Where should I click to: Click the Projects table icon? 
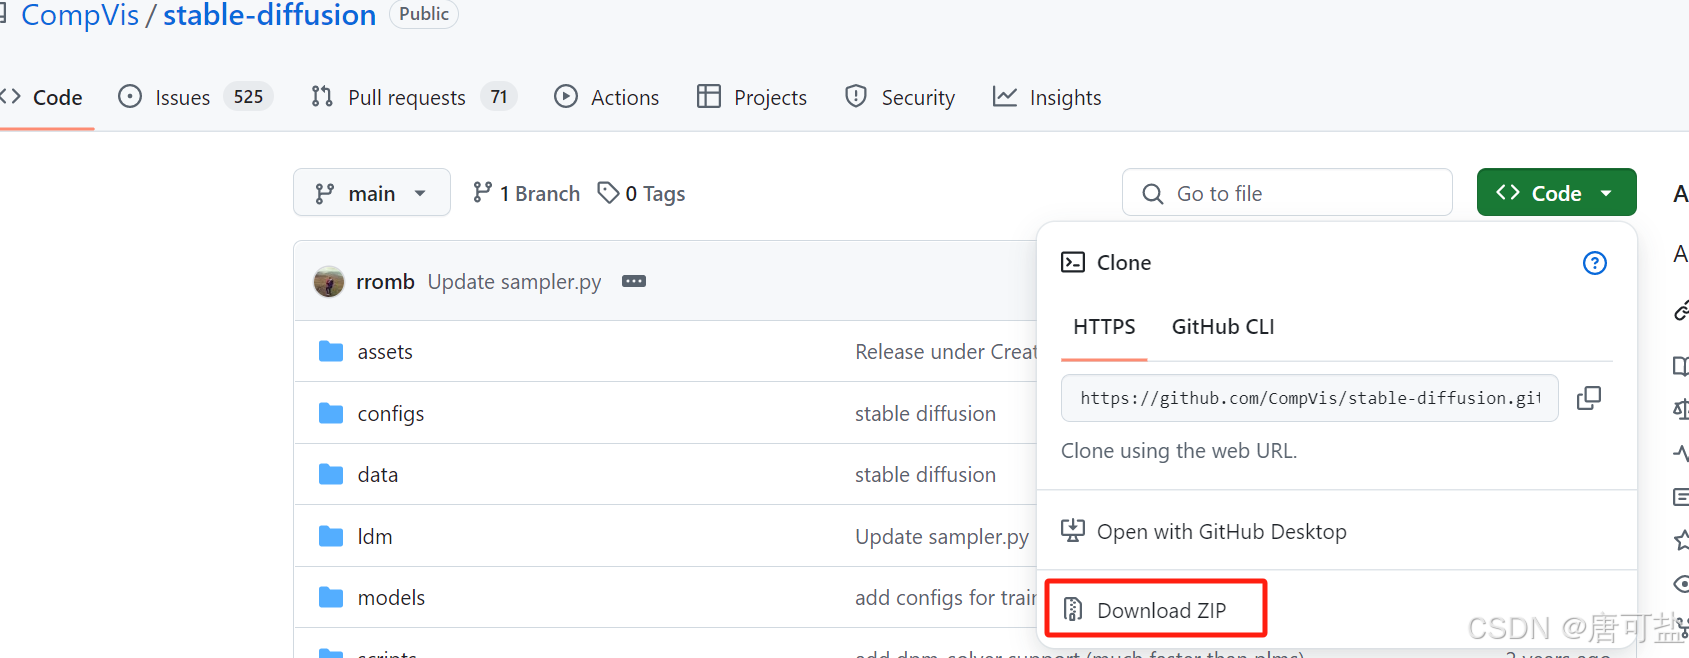[709, 96]
